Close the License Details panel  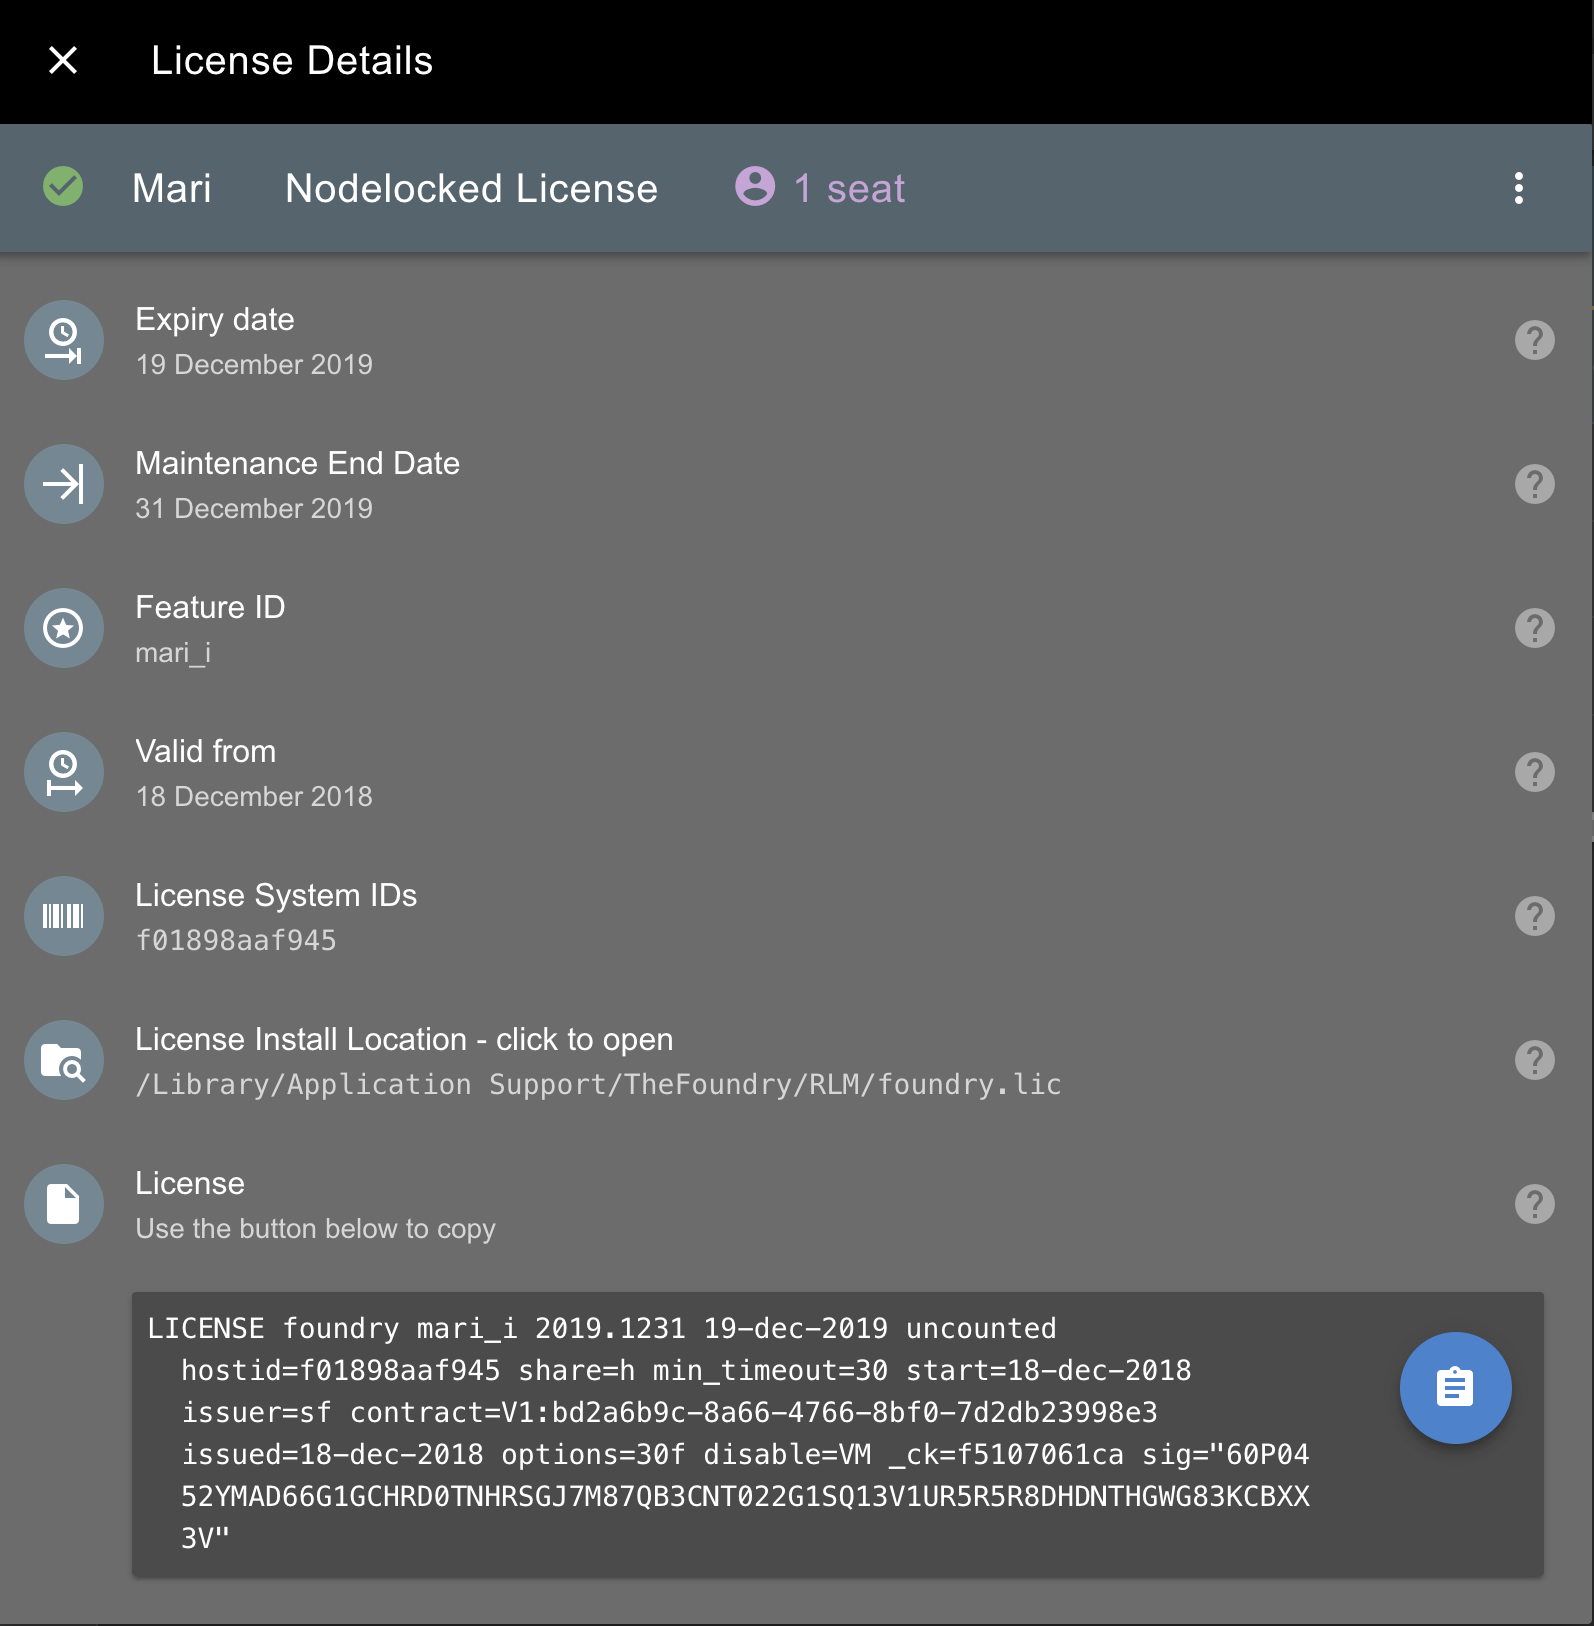pos(63,60)
